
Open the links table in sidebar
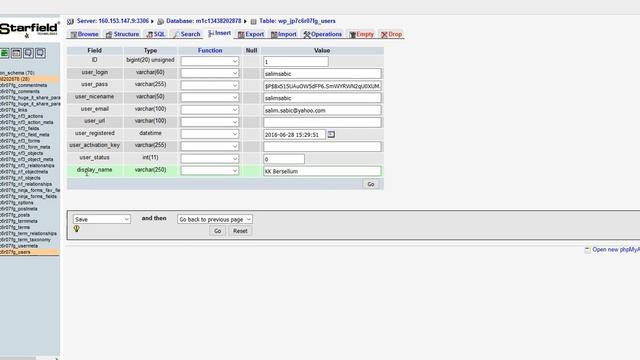point(13,110)
